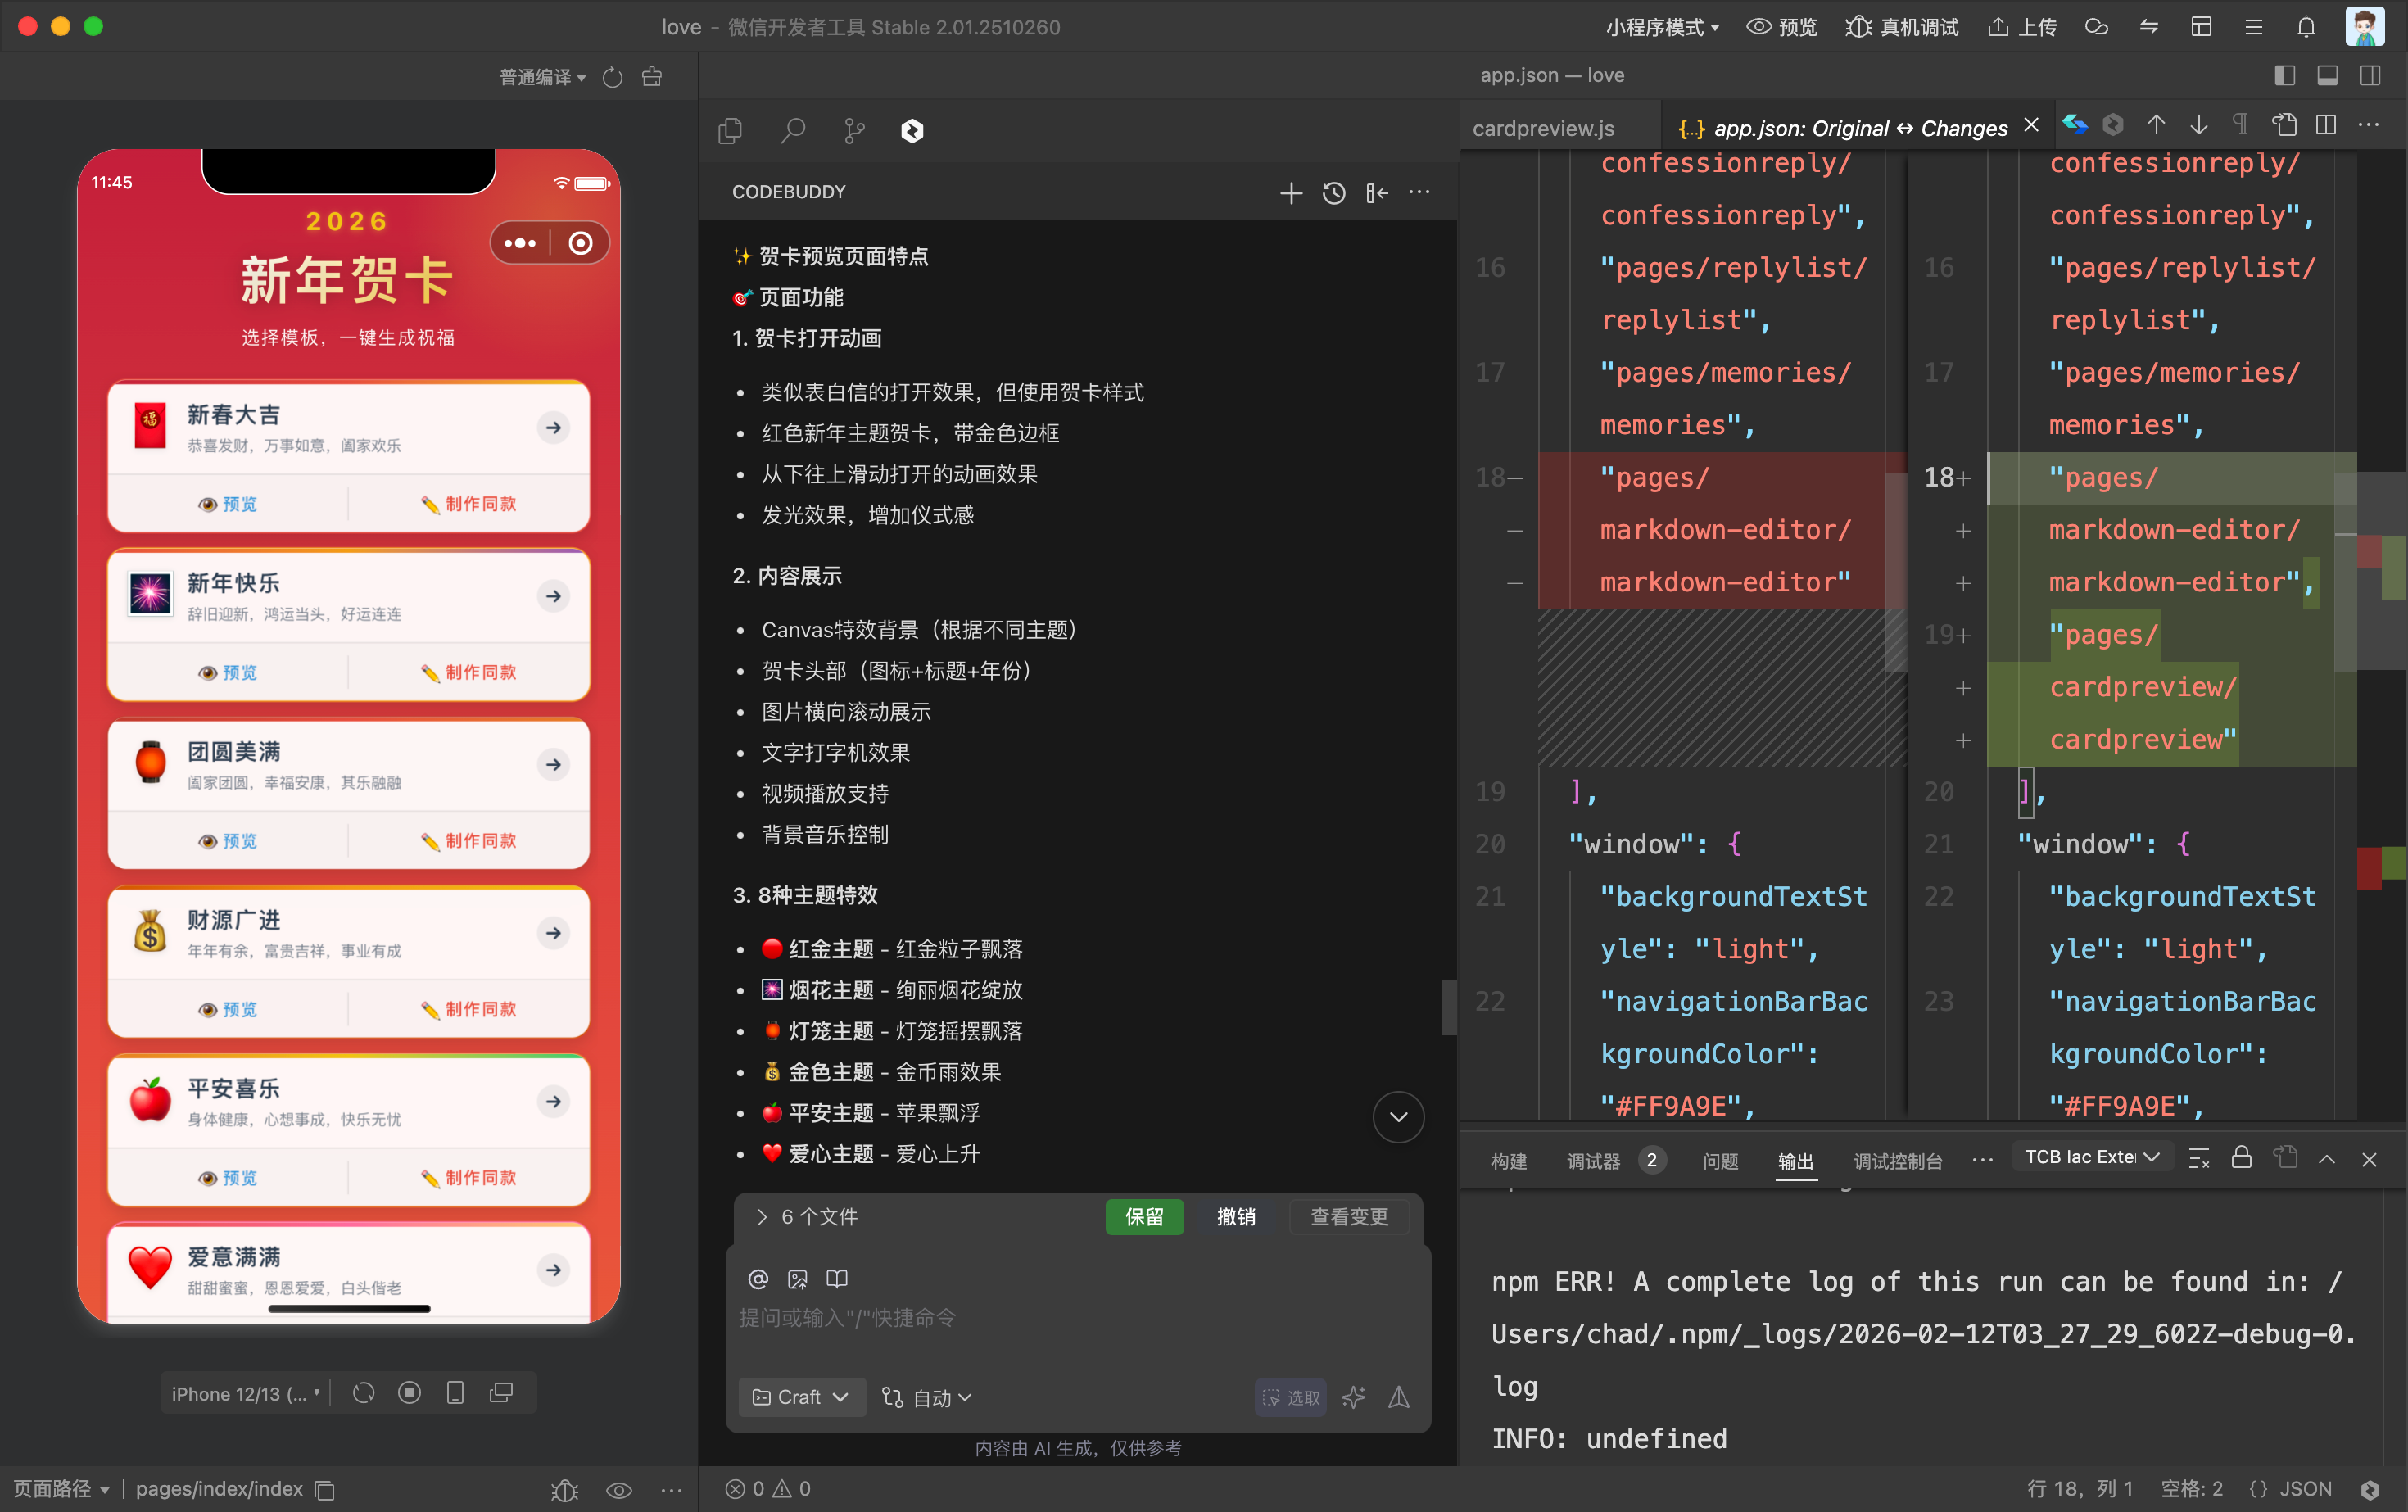This screenshot has width=2408, height=1512.
Task: Lock output scrolling with the padlock icon
Action: 2241,1158
